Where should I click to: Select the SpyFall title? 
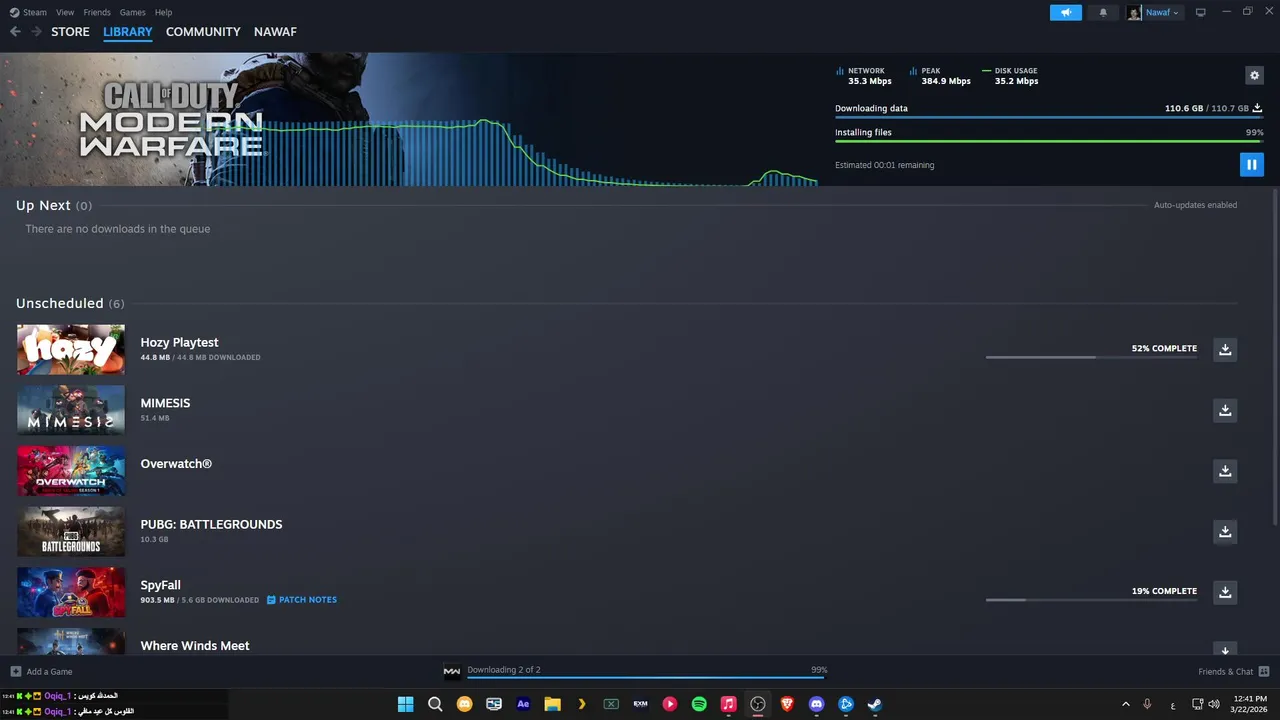click(160, 585)
